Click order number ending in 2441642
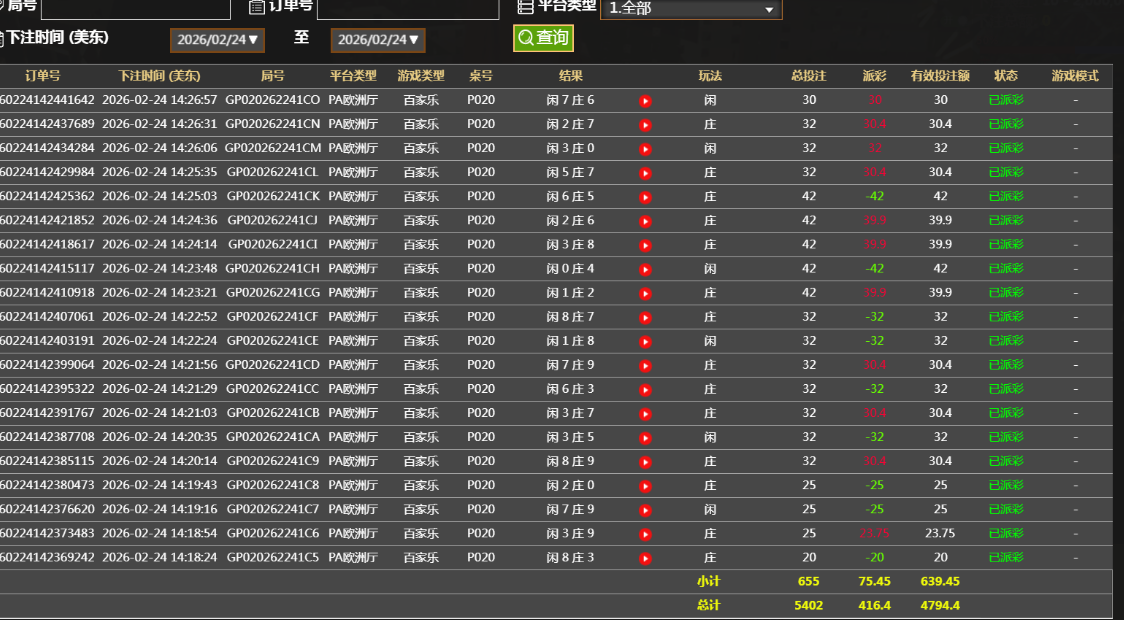This screenshot has height=620, width=1124. pos(47,100)
